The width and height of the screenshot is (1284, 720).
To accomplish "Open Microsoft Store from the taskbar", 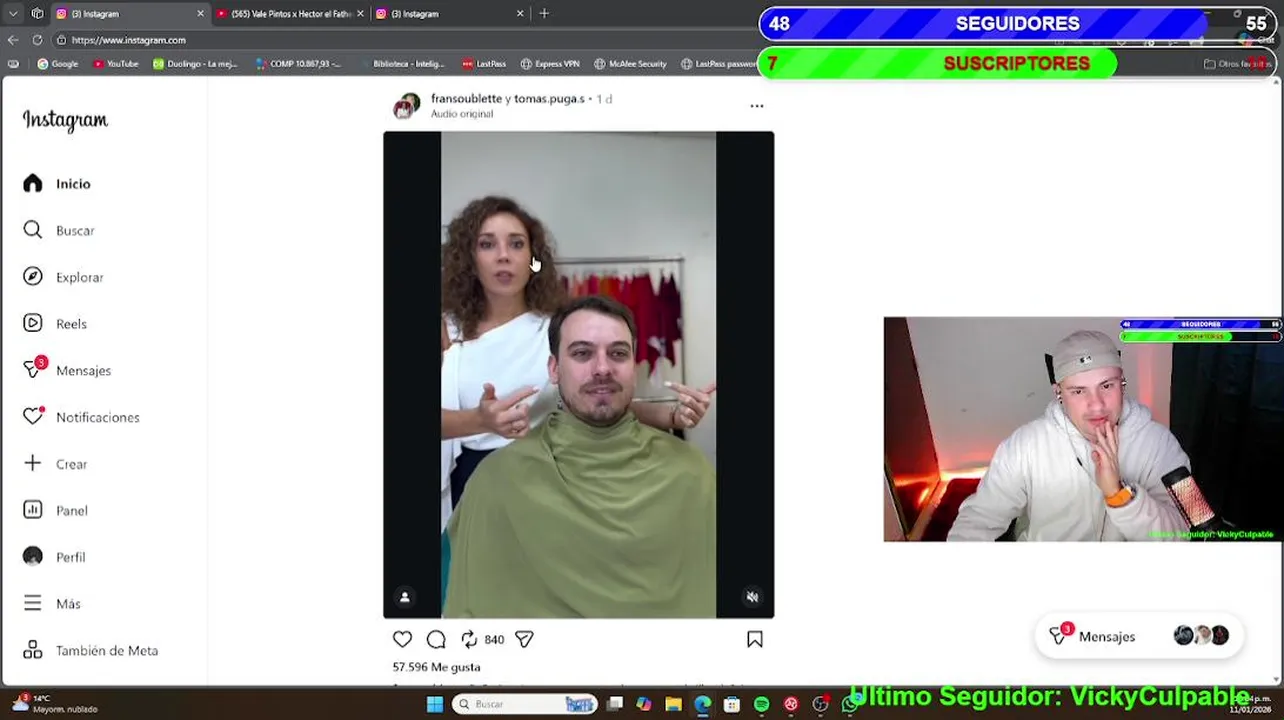I will coord(732,704).
